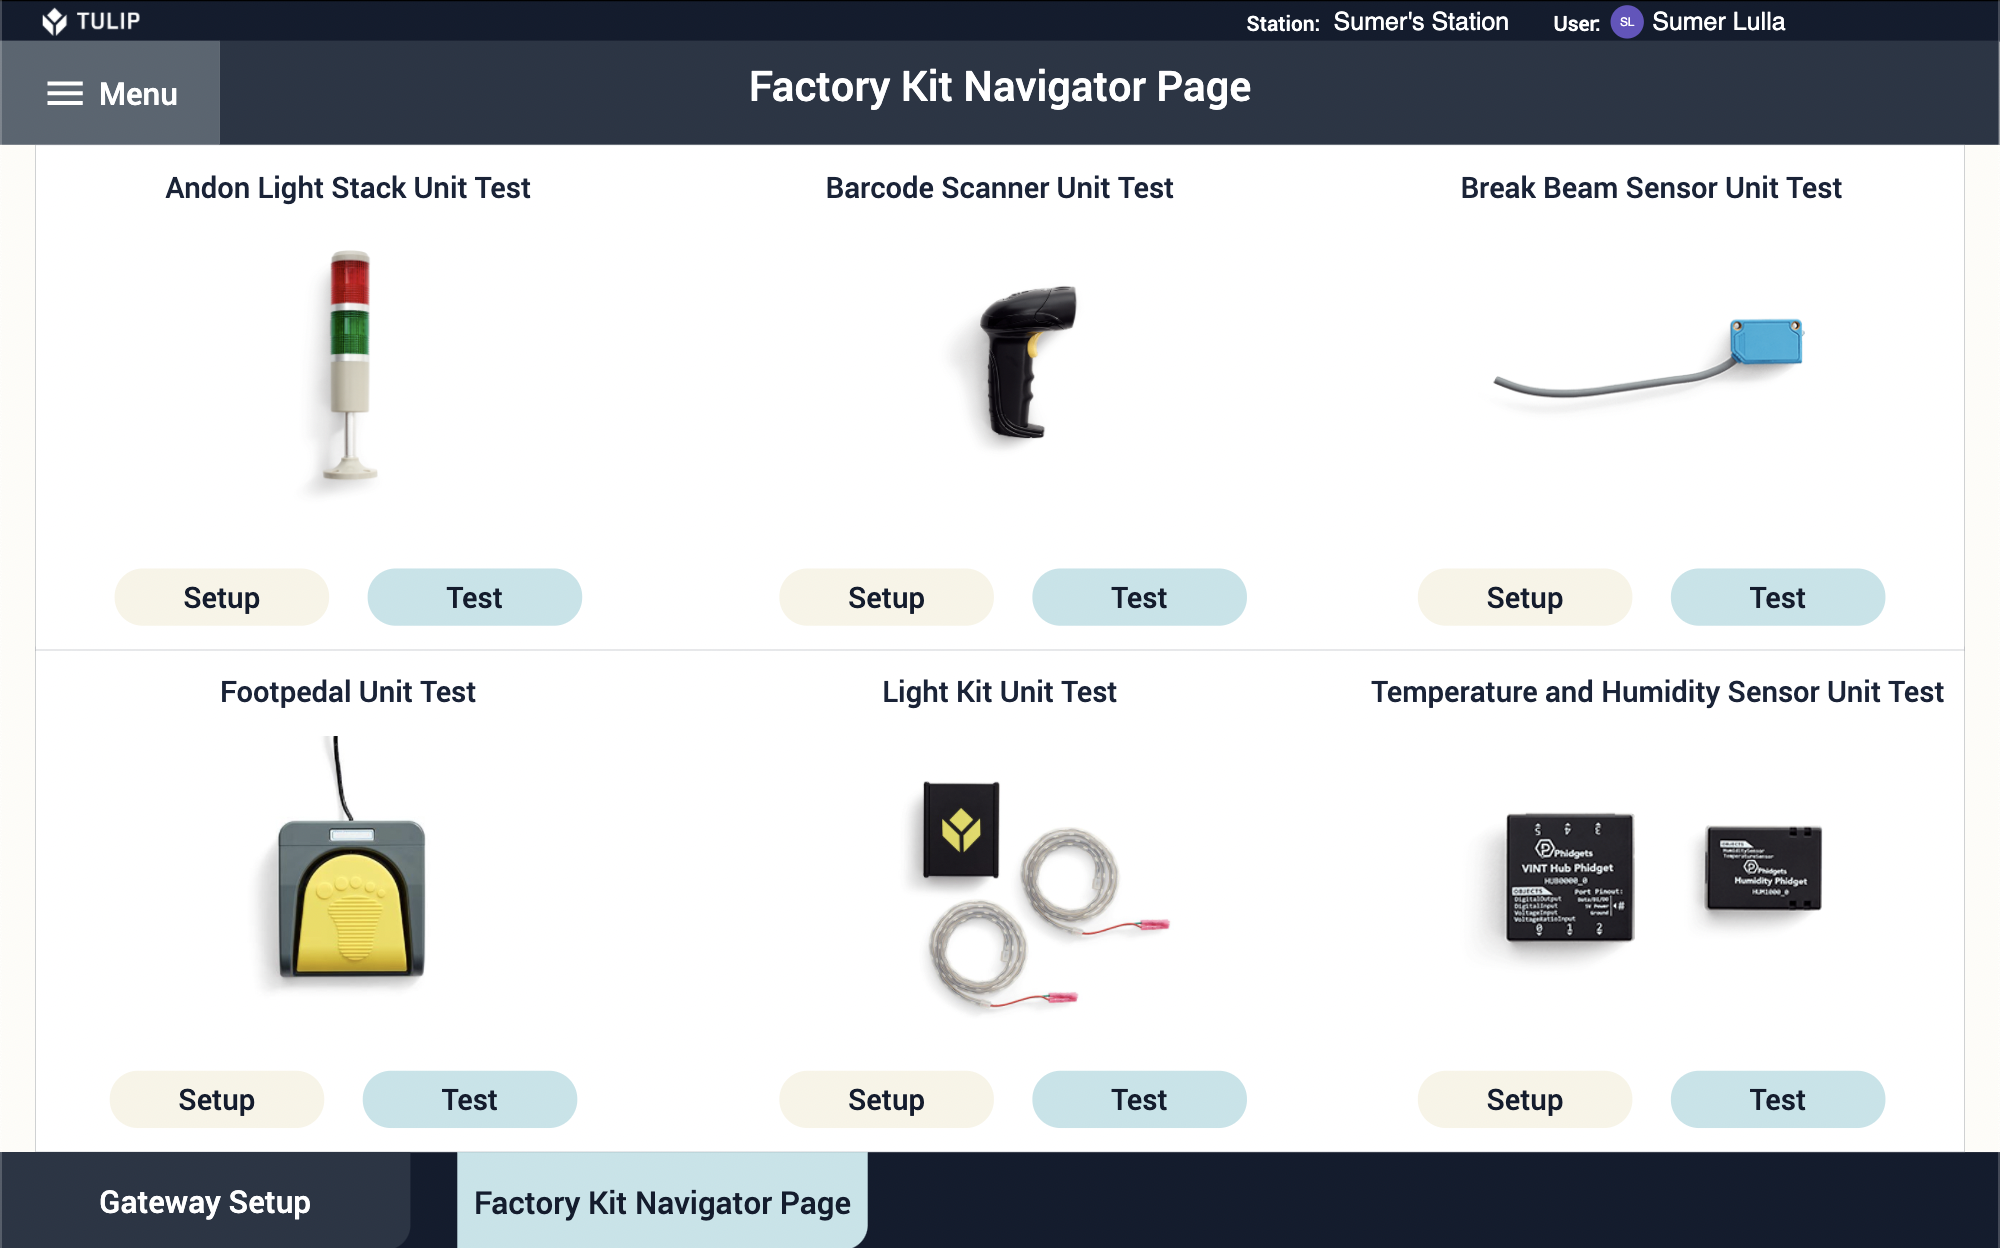Image resolution: width=2000 pixels, height=1248 pixels.
Task: Open Setup for Light Kit
Action: point(887,1099)
